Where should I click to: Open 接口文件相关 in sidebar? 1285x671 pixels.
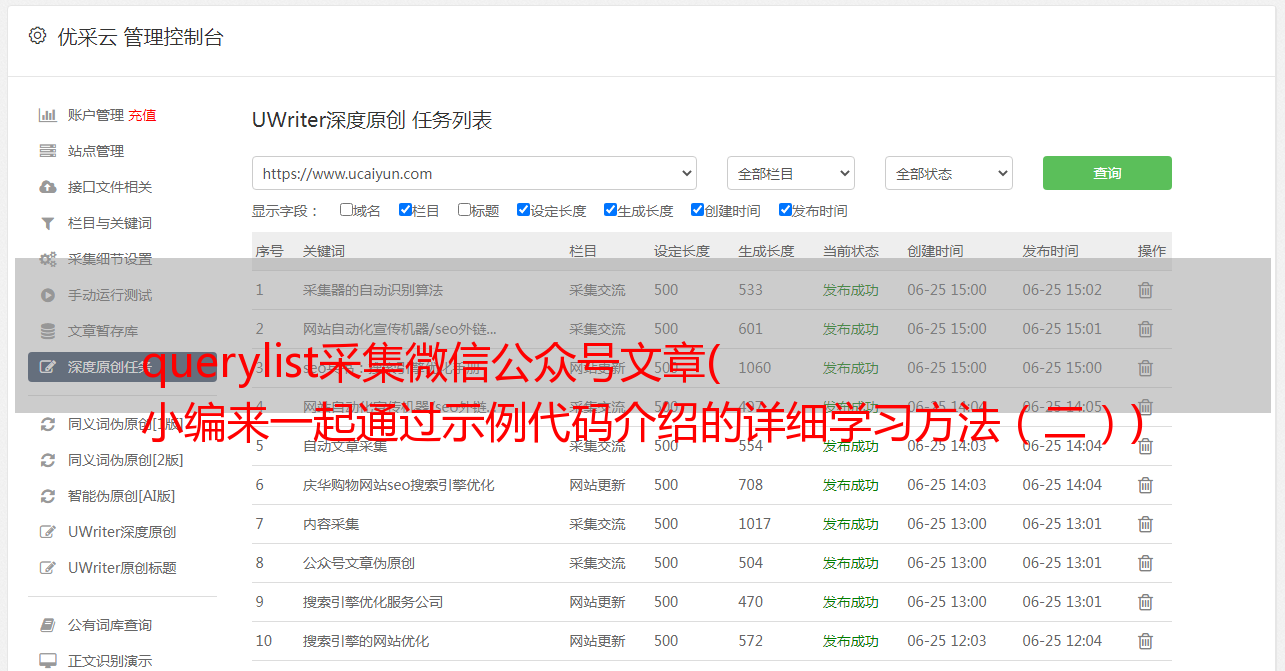point(110,187)
